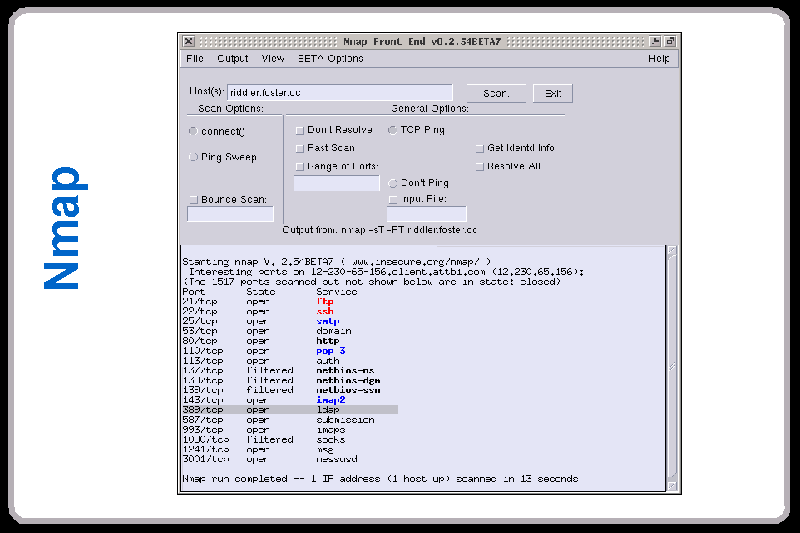Click the highlighted 389/tcp ldap row
The height and width of the screenshot is (533, 800).
(x=290, y=410)
